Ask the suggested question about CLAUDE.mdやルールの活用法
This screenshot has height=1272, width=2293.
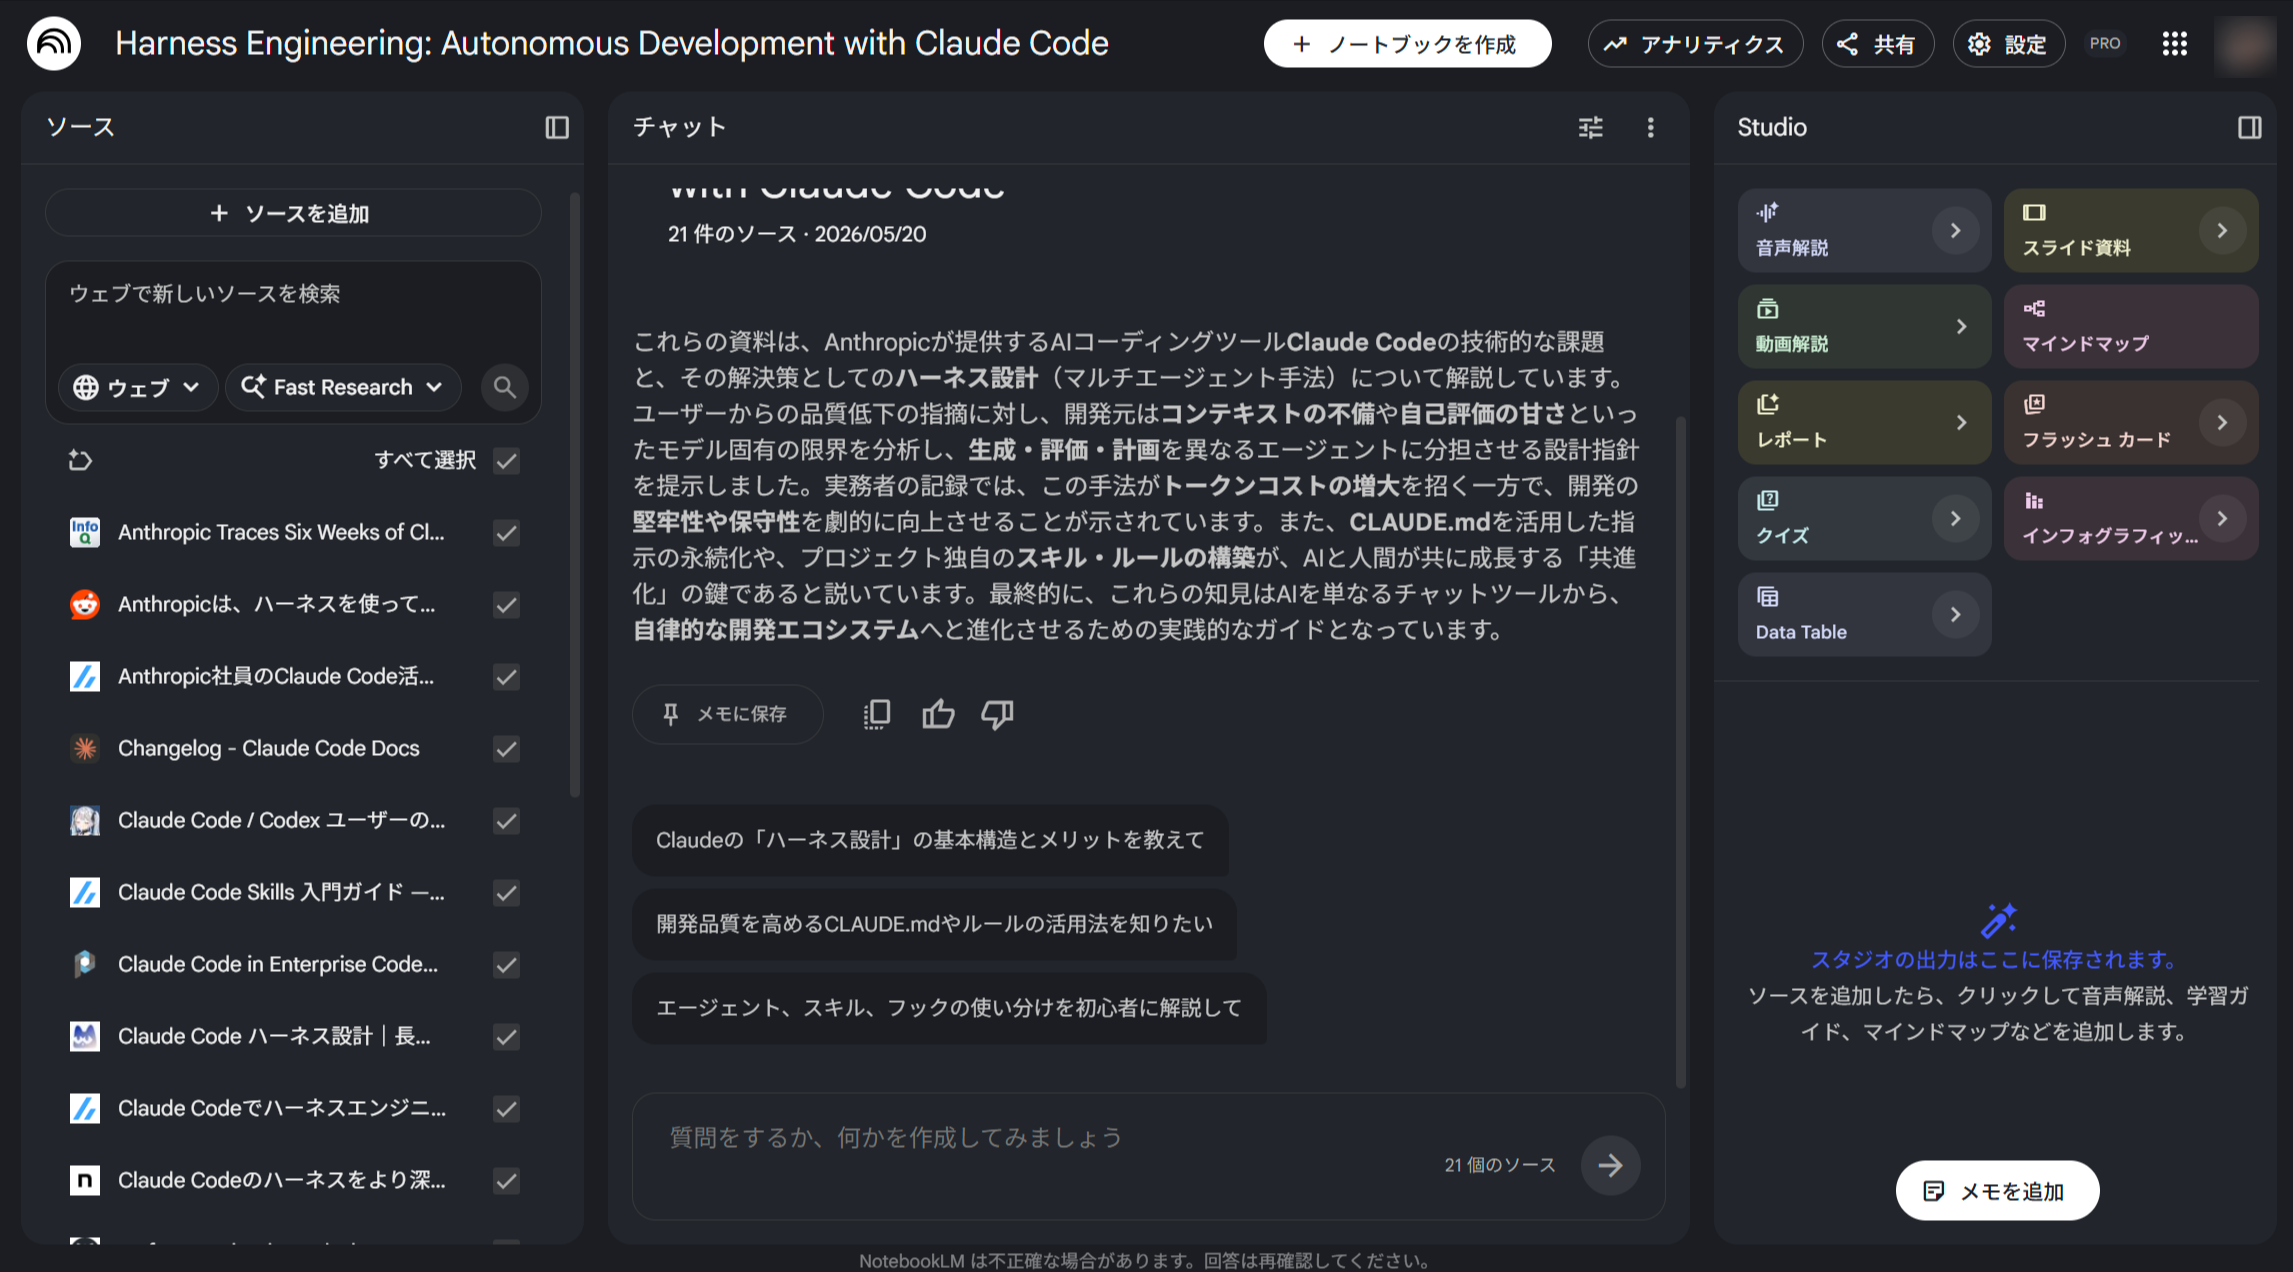[x=934, y=924]
